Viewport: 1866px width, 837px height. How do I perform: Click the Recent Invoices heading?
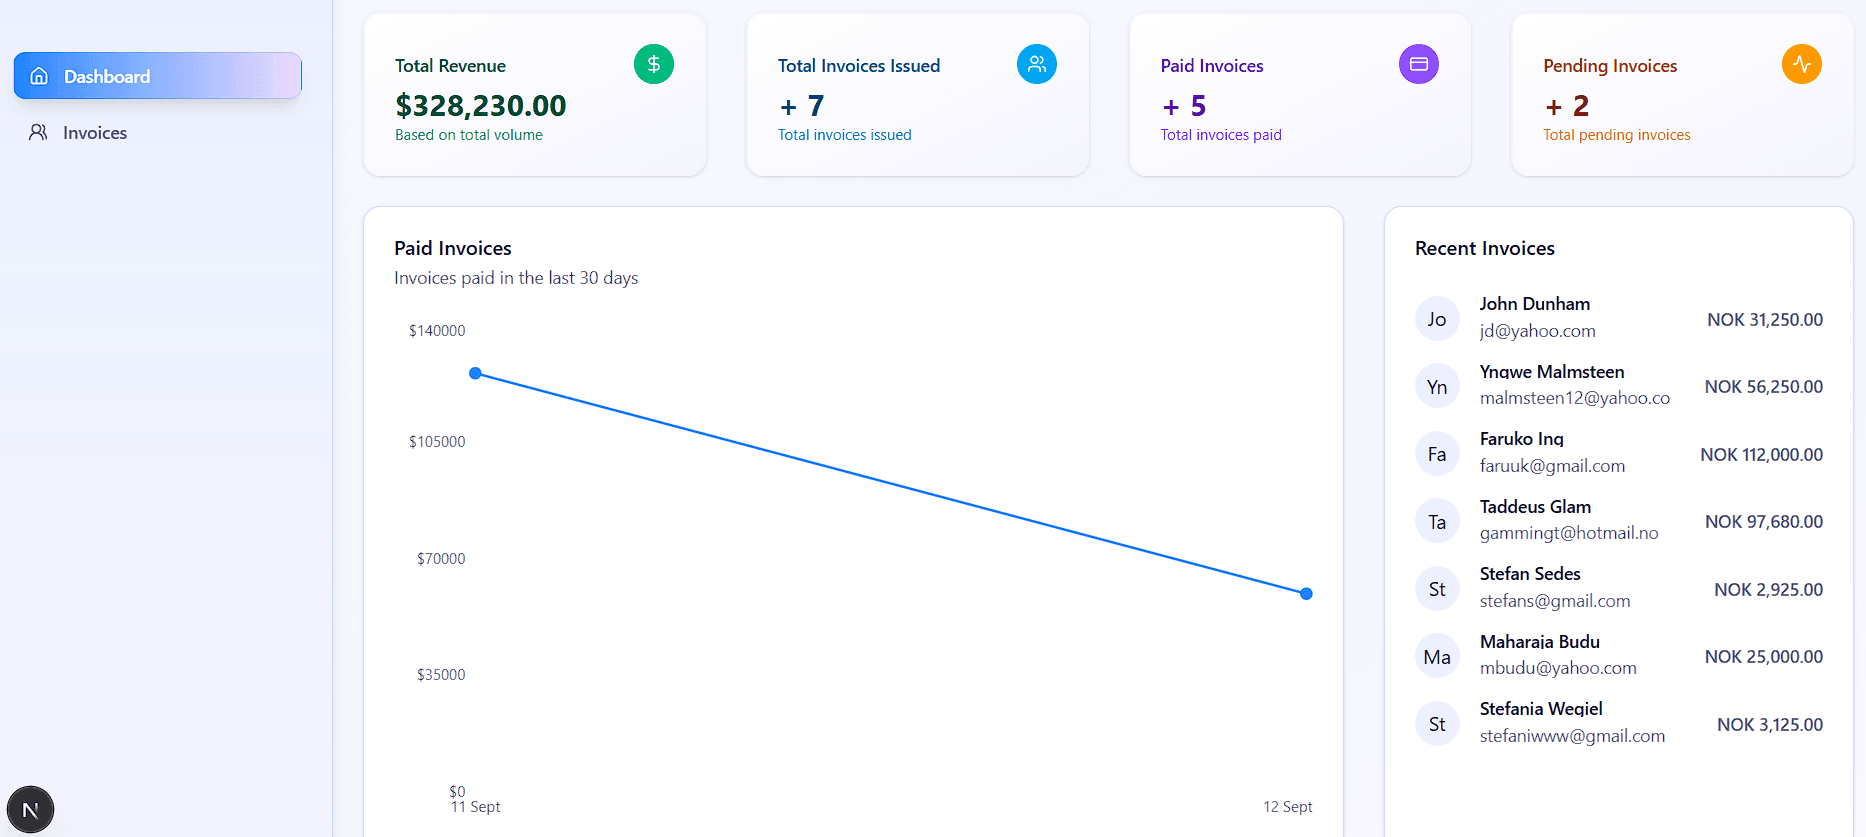pos(1484,249)
